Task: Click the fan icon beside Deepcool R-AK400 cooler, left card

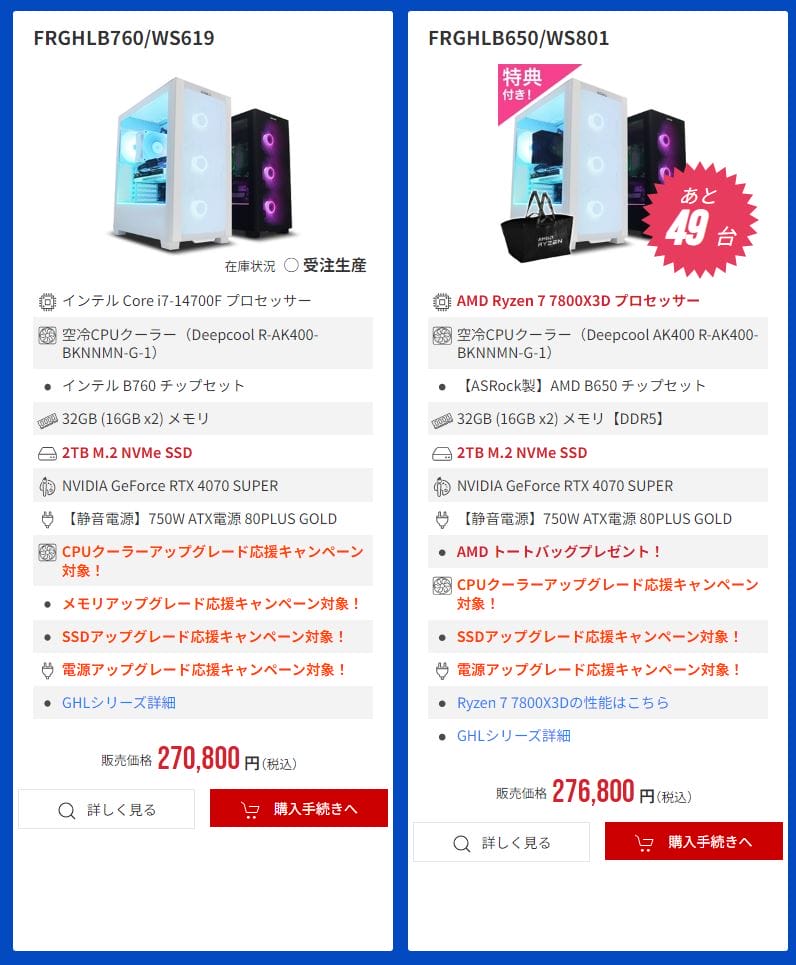Action: 47,335
